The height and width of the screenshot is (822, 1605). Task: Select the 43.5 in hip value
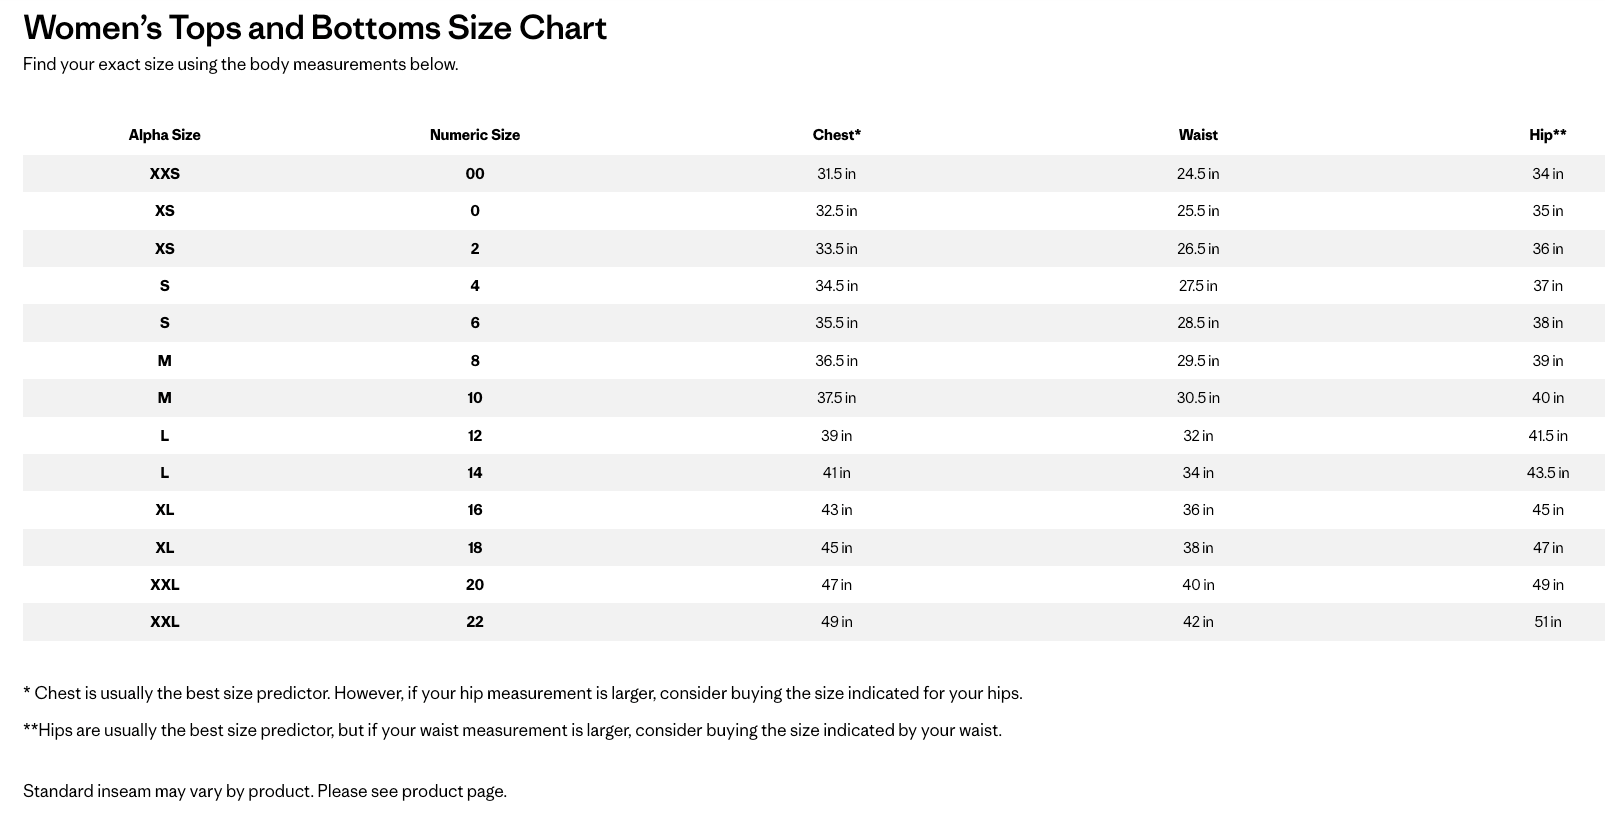point(1547,473)
